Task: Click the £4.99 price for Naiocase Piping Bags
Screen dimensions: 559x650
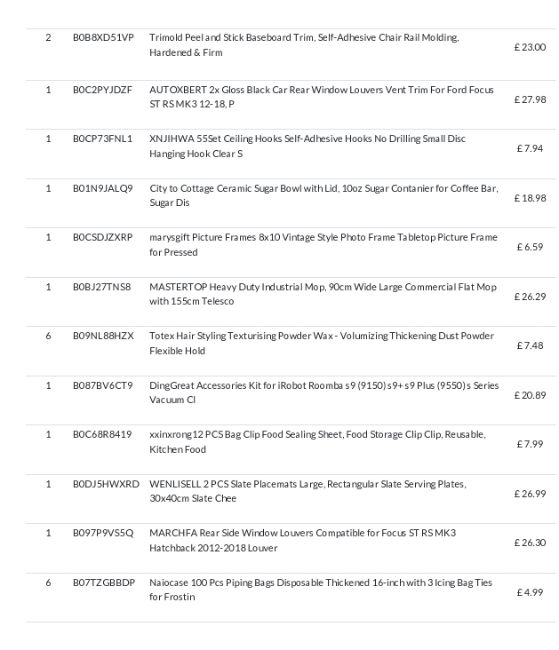Action: point(530,593)
